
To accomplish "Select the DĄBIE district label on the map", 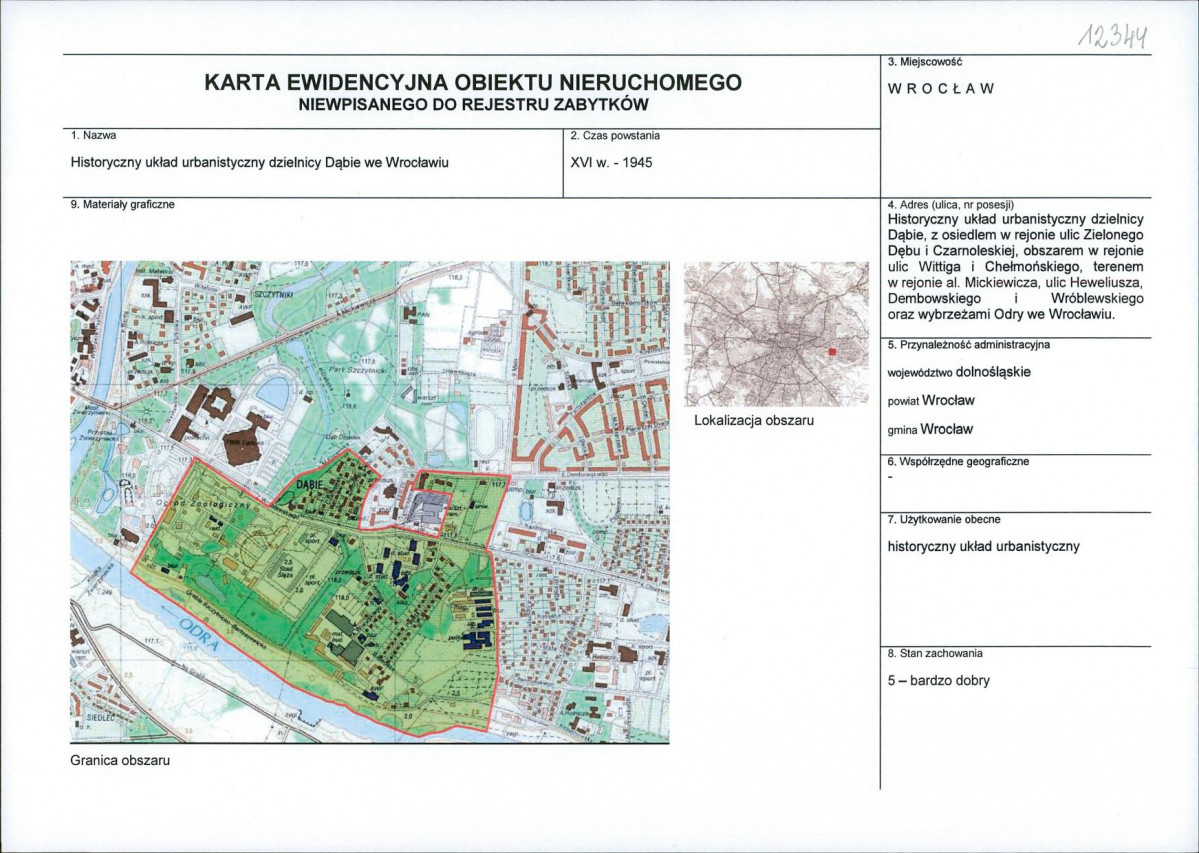I will point(310,485).
